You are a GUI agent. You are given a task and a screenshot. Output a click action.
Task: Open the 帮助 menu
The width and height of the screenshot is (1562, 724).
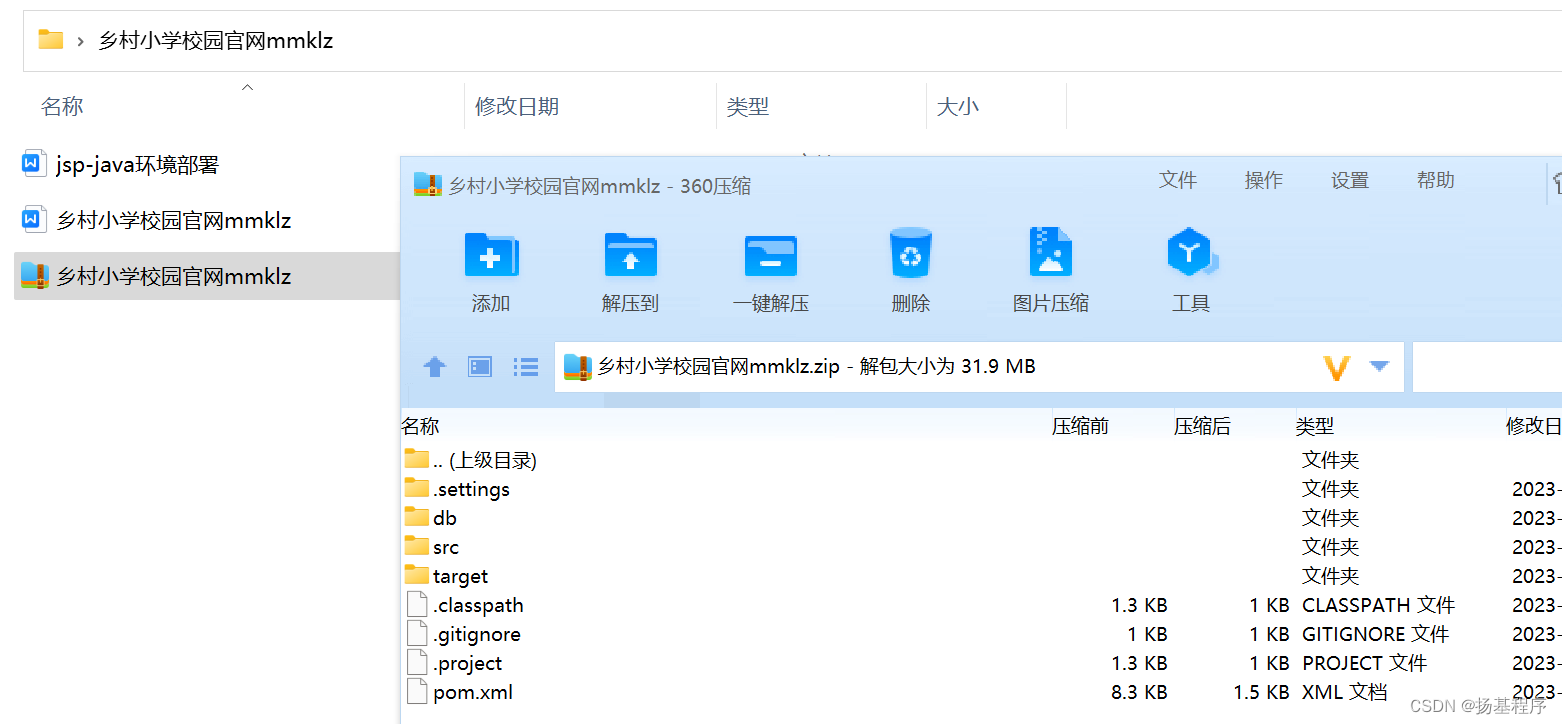[1434, 180]
